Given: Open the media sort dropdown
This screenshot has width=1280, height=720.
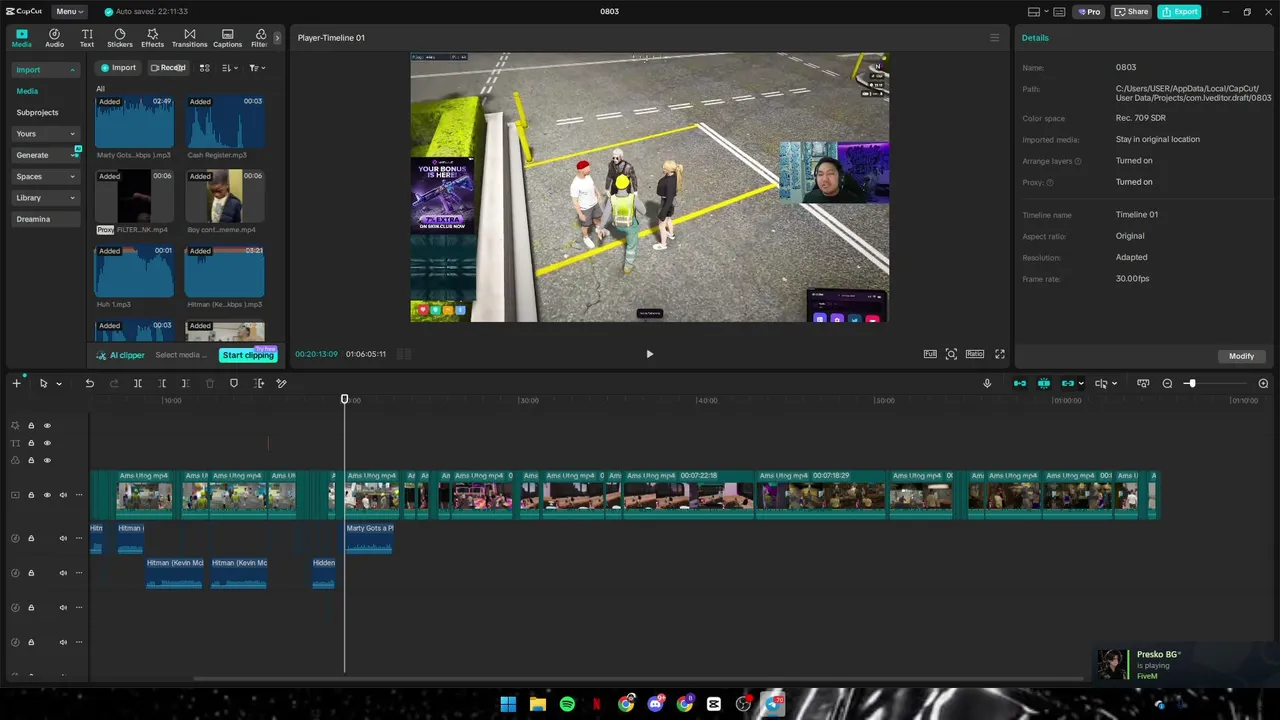Looking at the screenshot, I should (x=230, y=68).
